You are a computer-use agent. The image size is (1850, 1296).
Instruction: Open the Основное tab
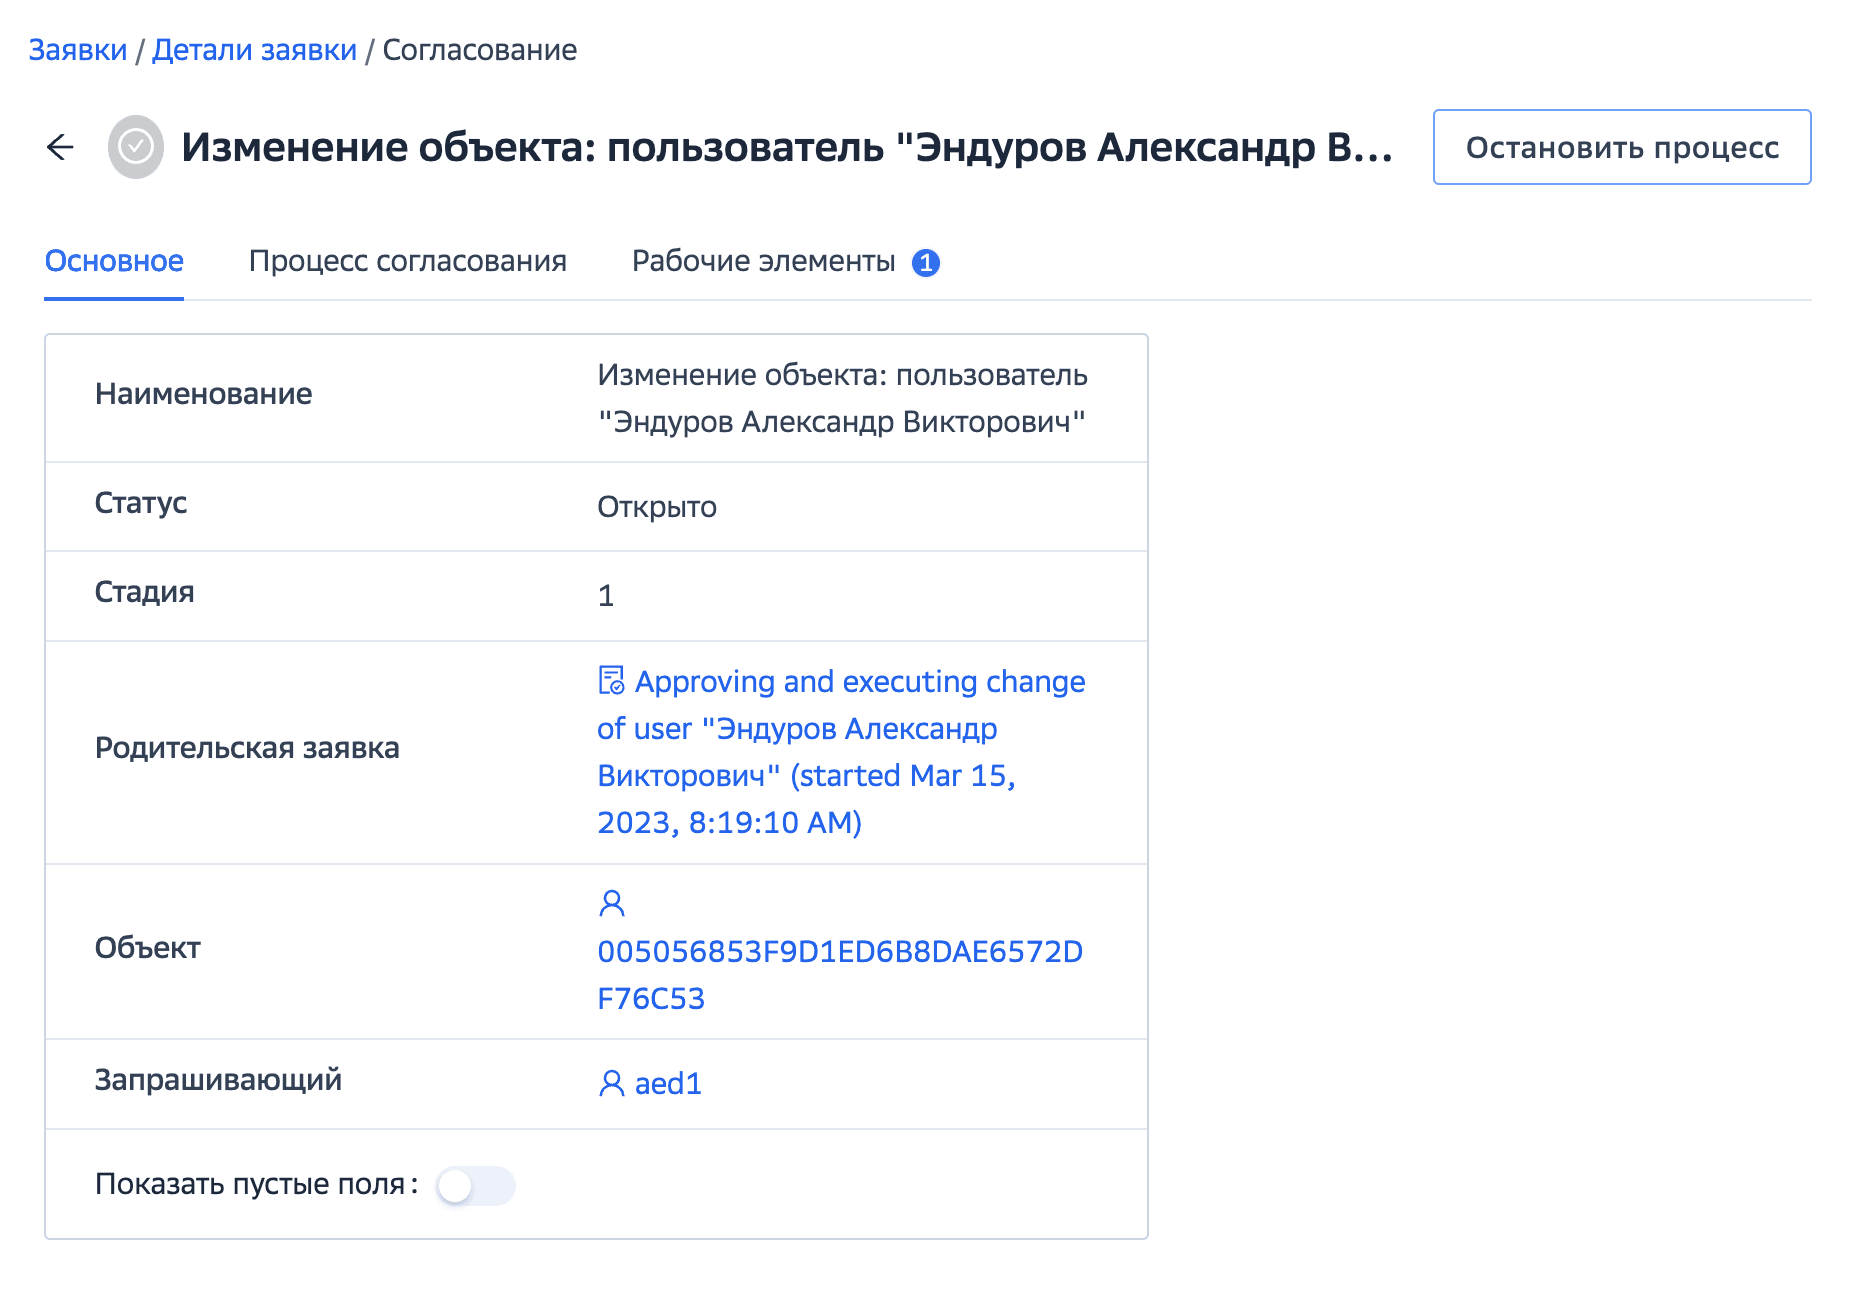[114, 262]
